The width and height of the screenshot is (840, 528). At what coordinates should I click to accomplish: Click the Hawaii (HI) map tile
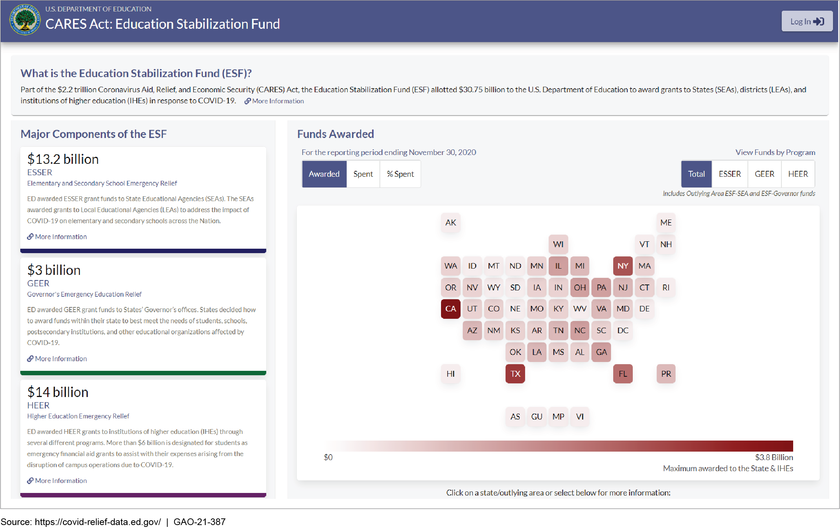451,374
